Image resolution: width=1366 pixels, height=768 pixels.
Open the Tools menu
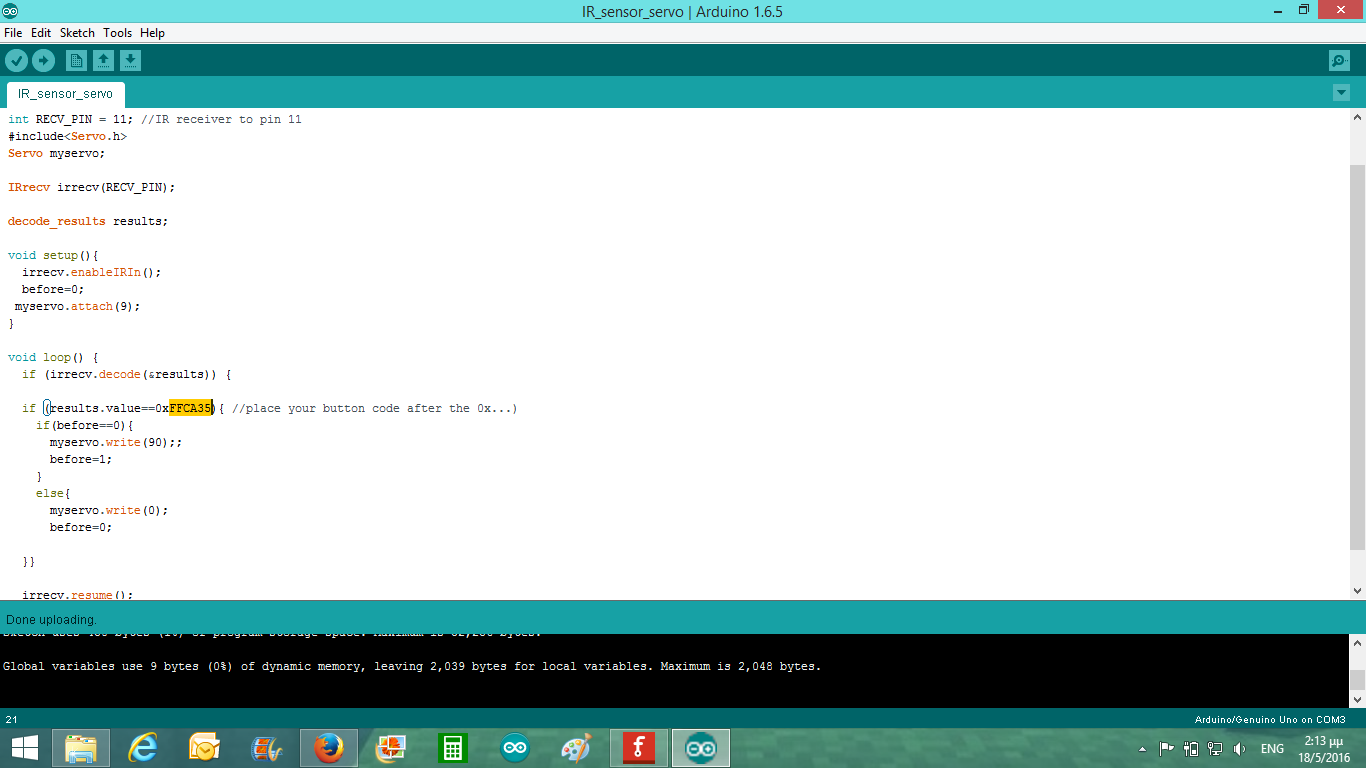117,33
